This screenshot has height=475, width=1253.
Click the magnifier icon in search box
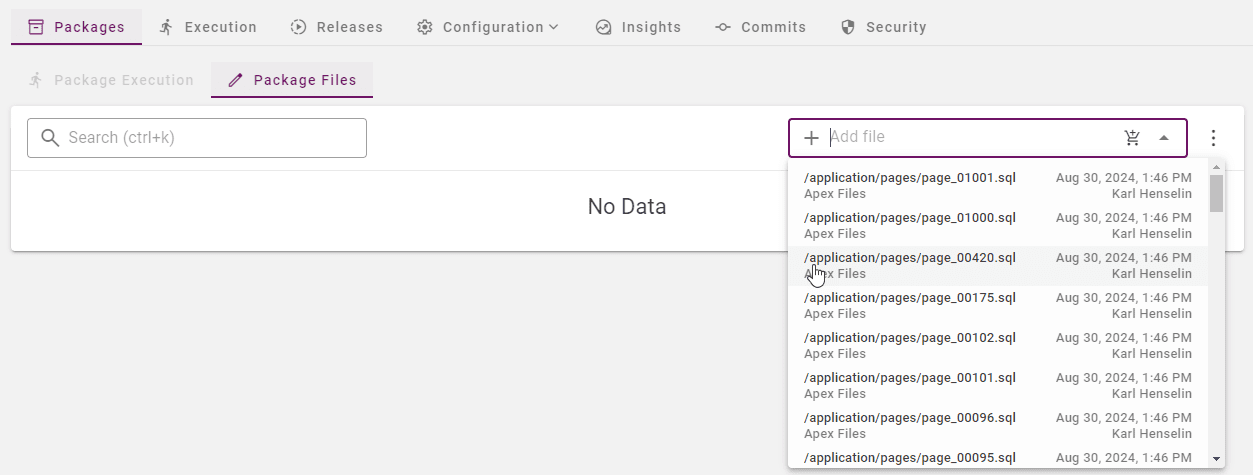pos(50,138)
